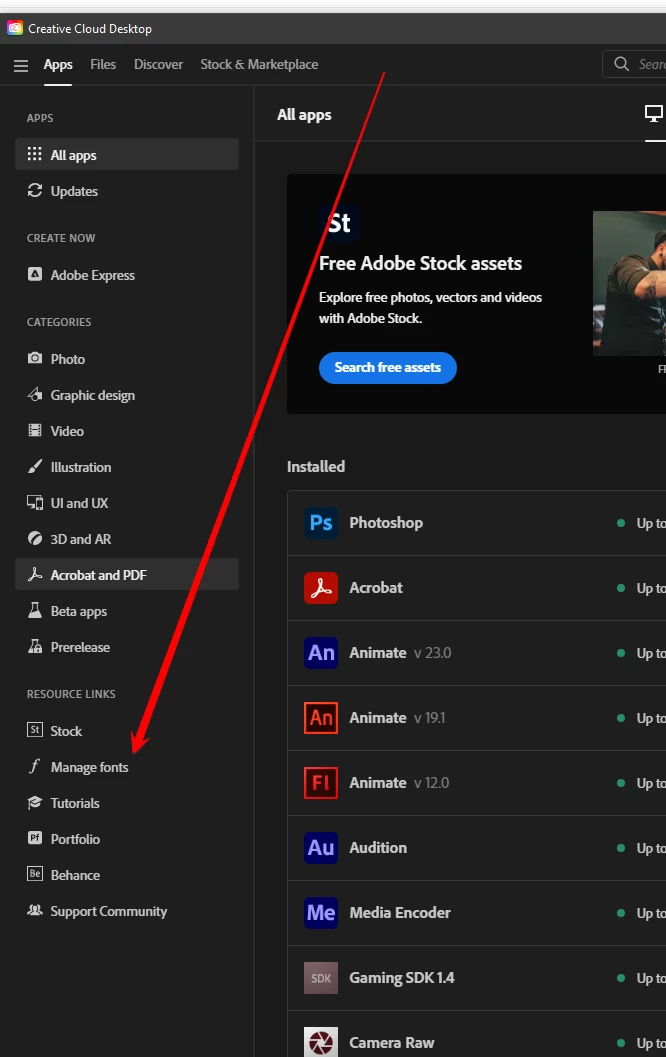
Task: Select the Graphic design category
Action: click(127, 395)
